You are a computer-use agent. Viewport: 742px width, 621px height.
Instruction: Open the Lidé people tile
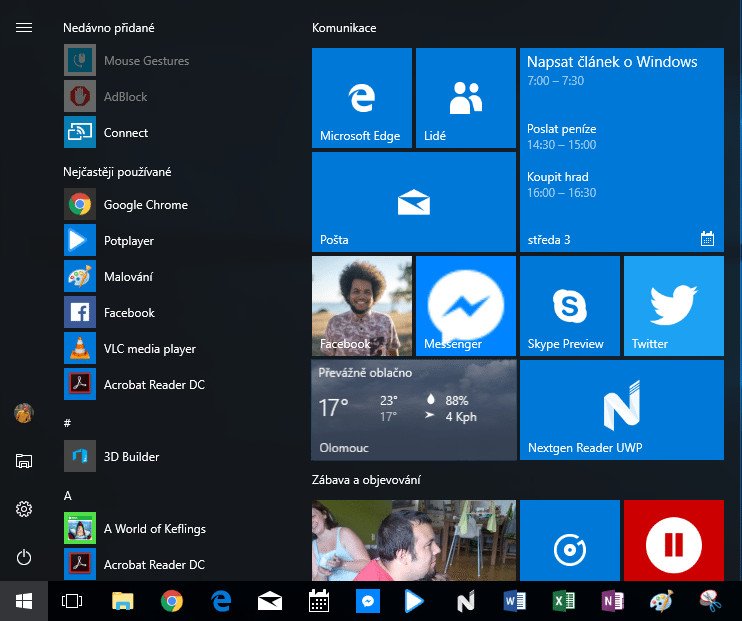pyautogui.click(x=466, y=98)
